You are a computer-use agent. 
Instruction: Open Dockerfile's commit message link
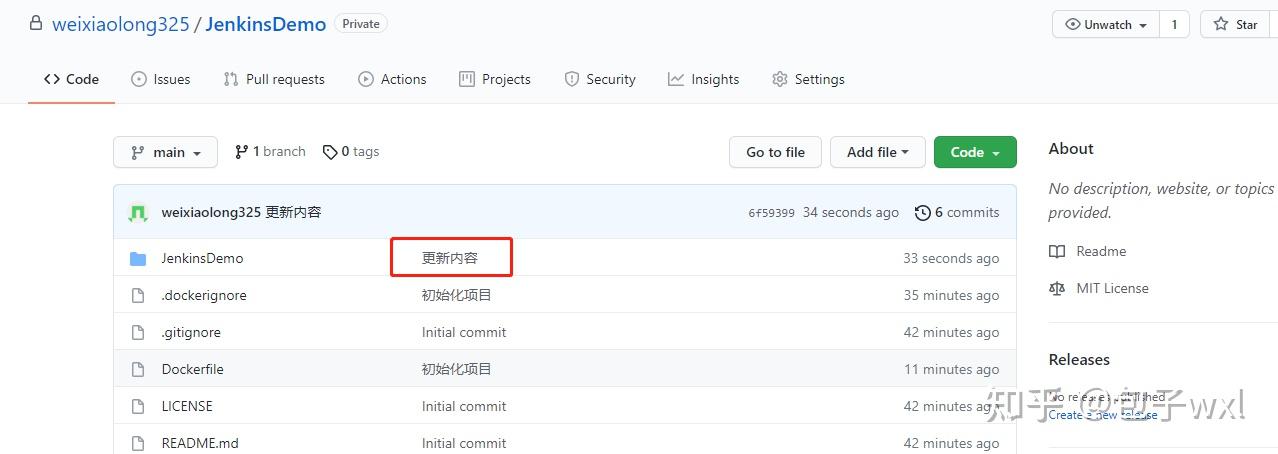tap(457, 369)
